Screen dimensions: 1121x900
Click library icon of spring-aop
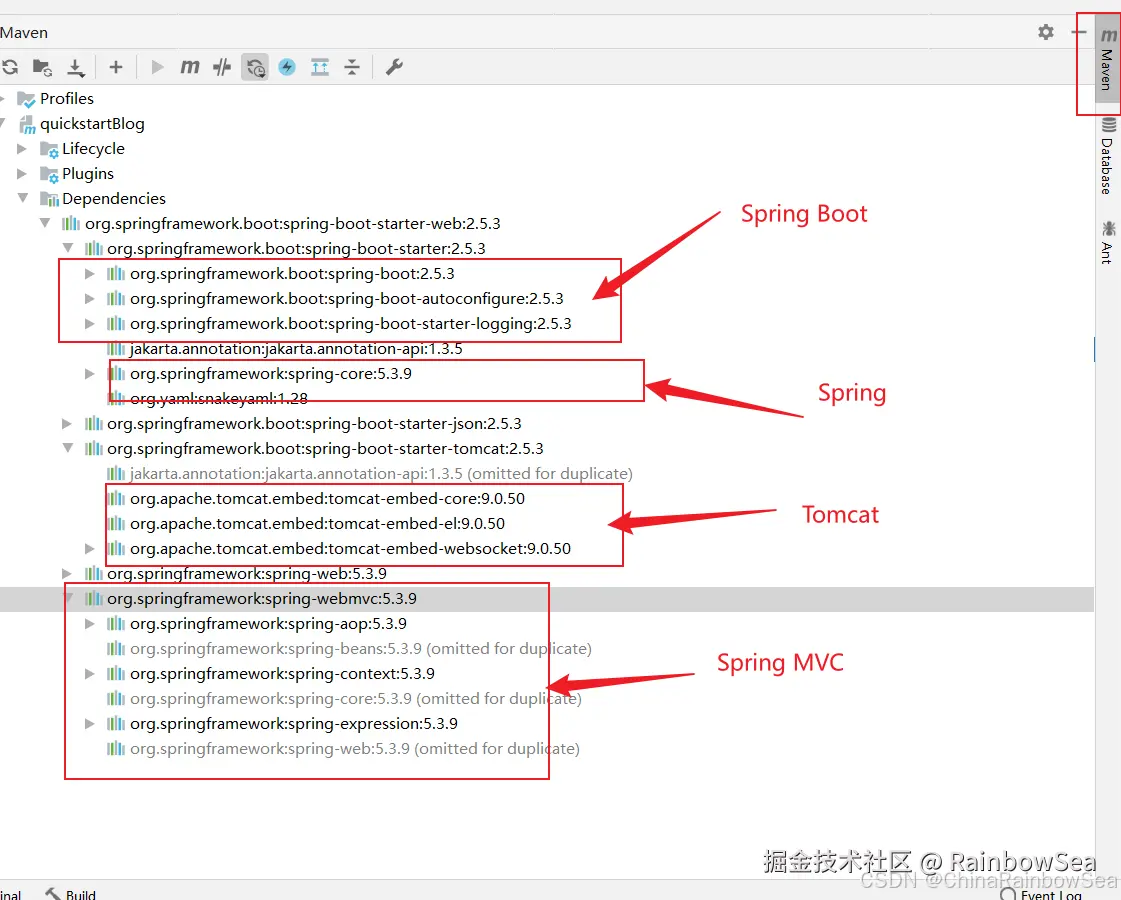116,624
